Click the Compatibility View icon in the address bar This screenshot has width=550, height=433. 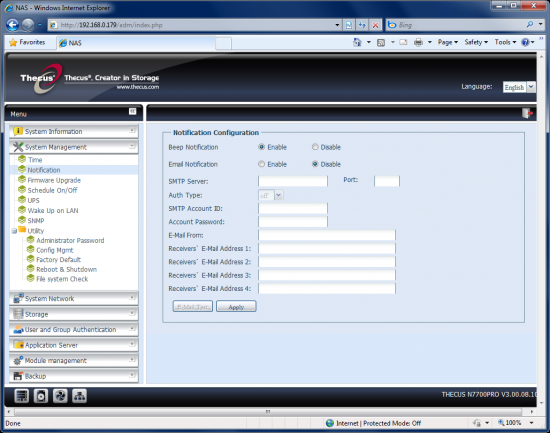349,25
